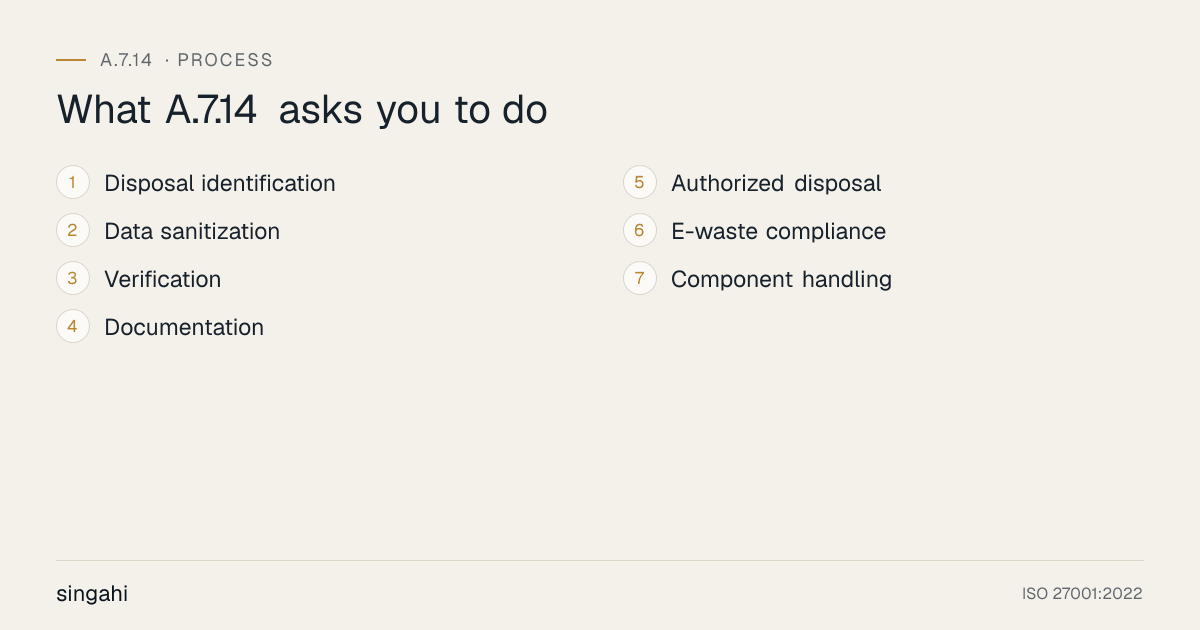Click the 'What A.7.14 asks you to do' heading
The width and height of the screenshot is (1200, 630).
[x=302, y=109]
